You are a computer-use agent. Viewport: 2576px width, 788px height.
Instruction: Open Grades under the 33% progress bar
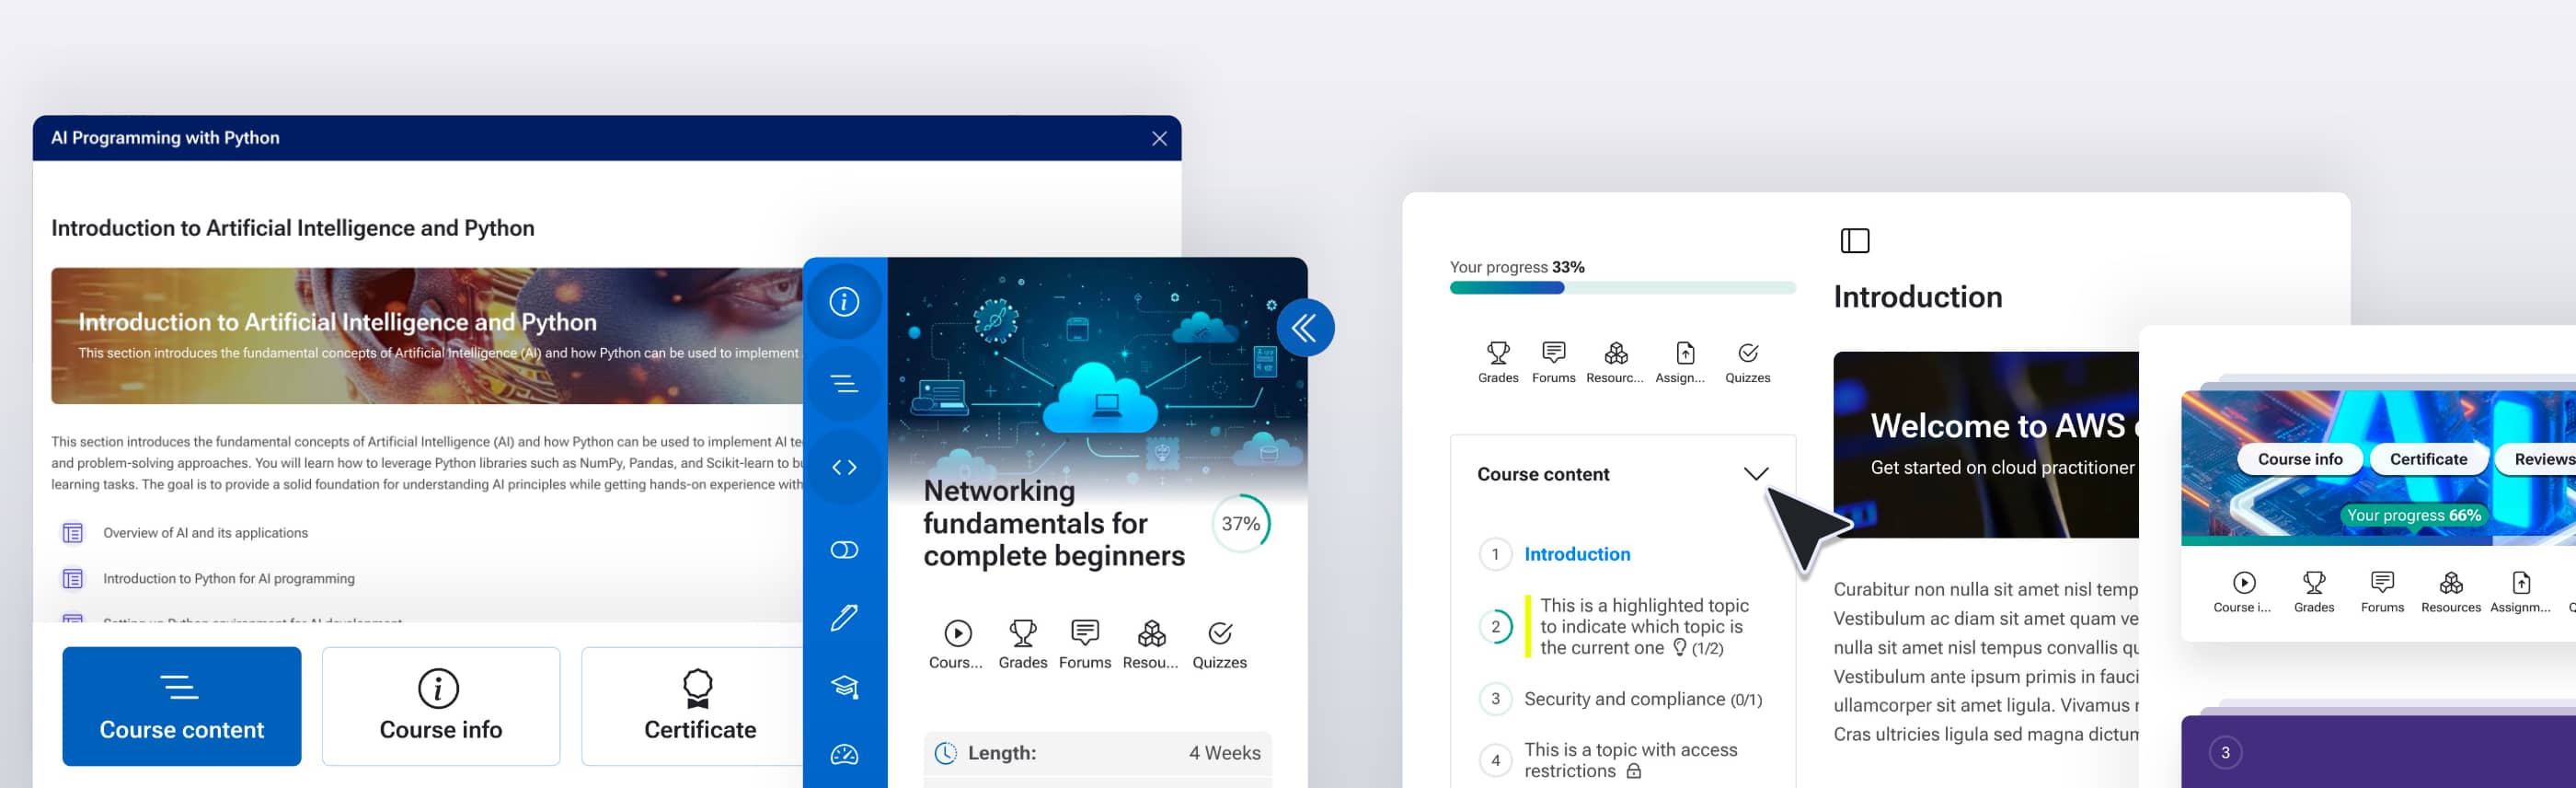(1497, 362)
